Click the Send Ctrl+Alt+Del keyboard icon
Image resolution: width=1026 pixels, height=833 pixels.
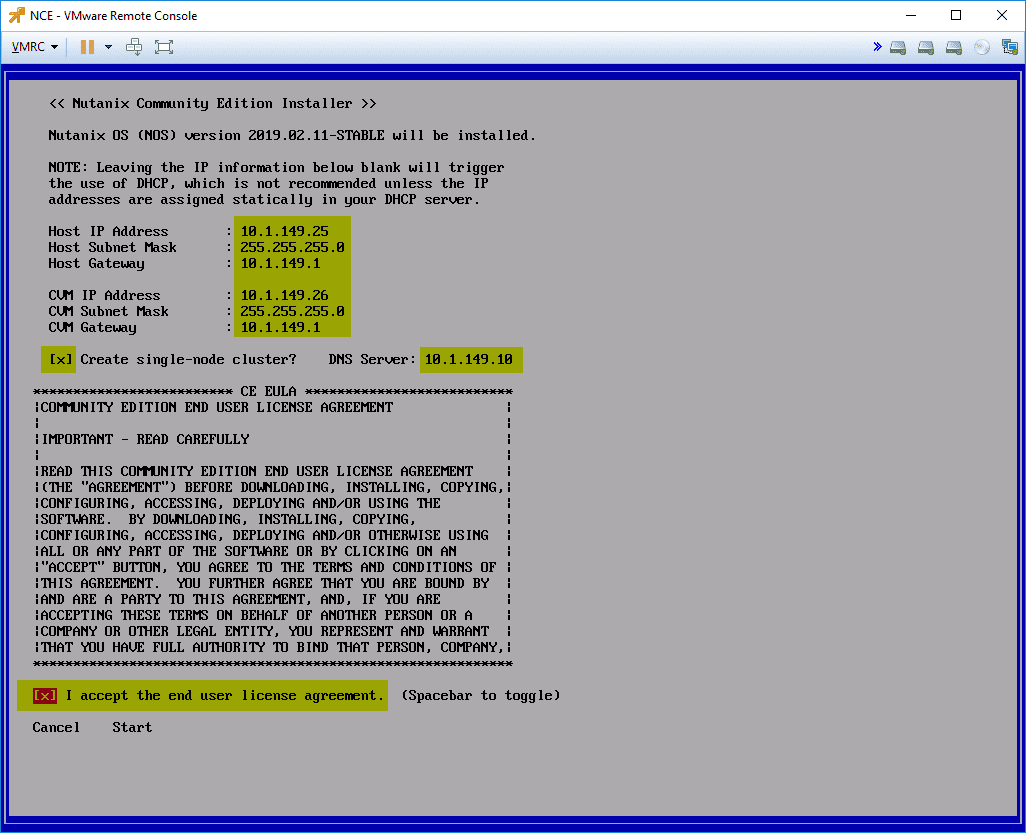click(x=134, y=47)
